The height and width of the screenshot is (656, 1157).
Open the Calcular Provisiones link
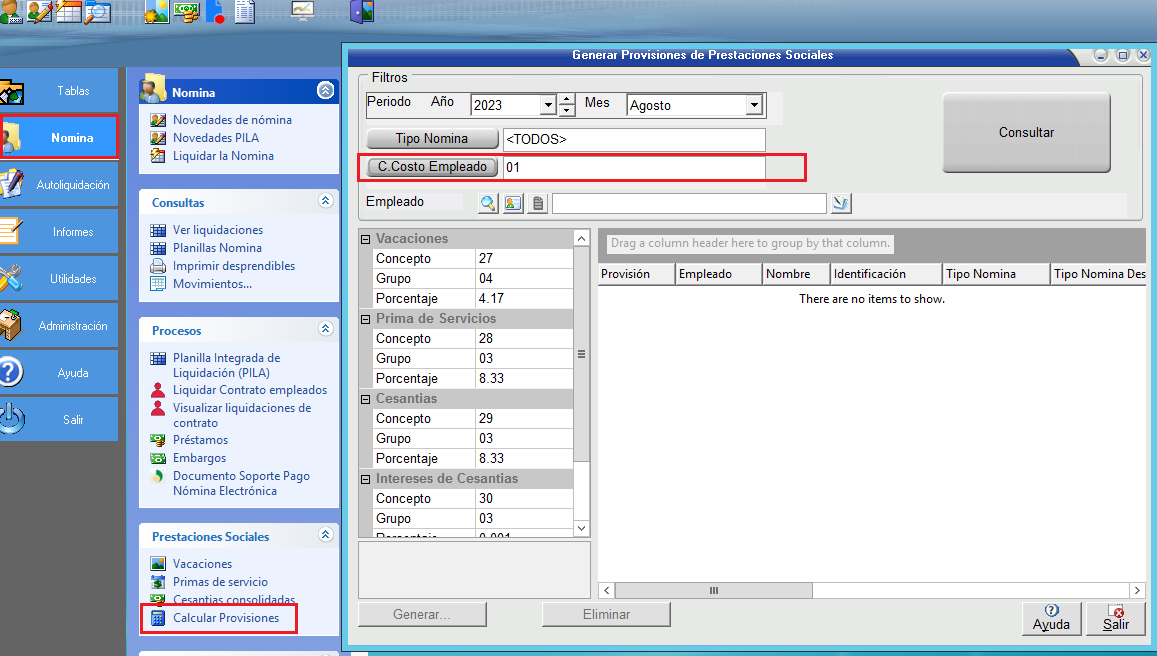pos(225,618)
